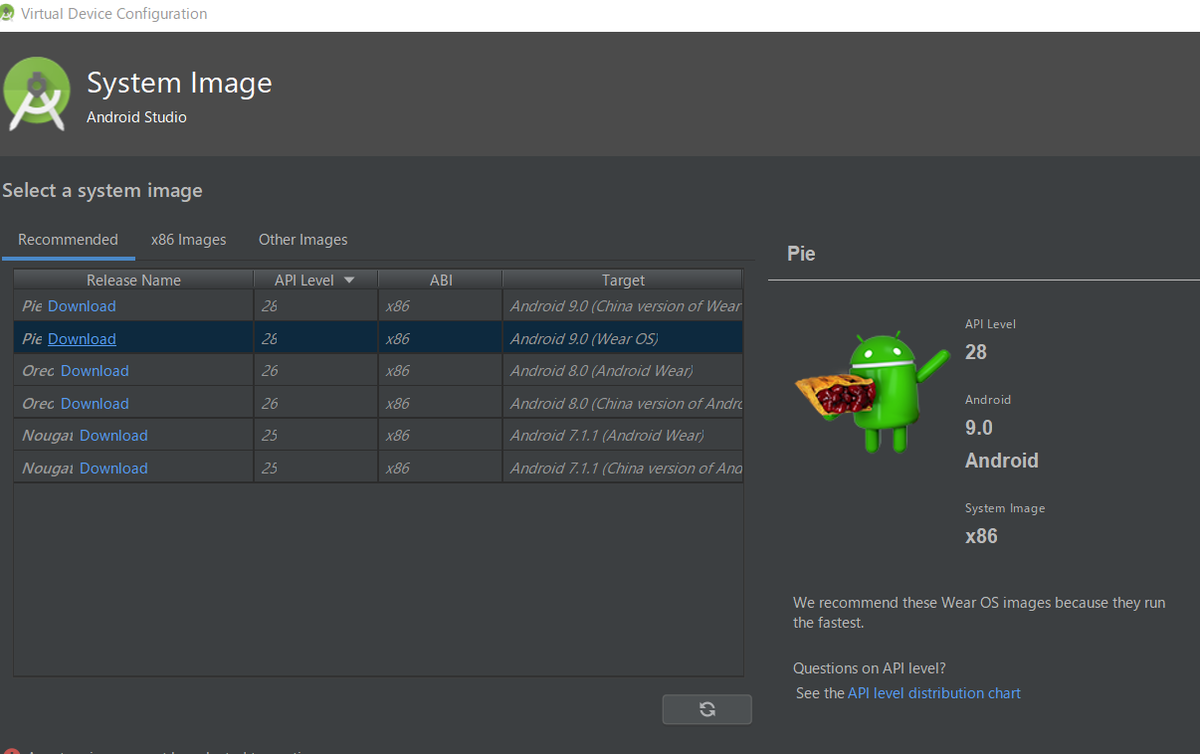Click the Android Pie mascot image

coord(871,393)
